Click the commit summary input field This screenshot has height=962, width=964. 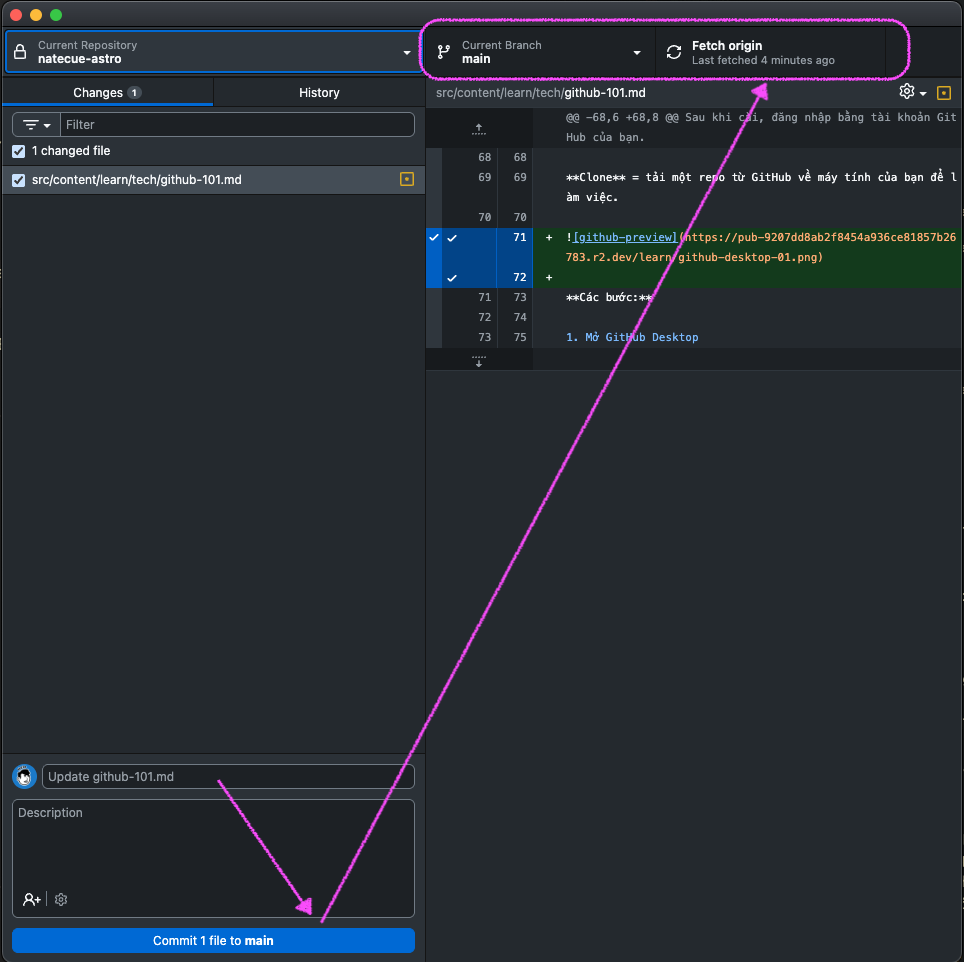(228, 777)
